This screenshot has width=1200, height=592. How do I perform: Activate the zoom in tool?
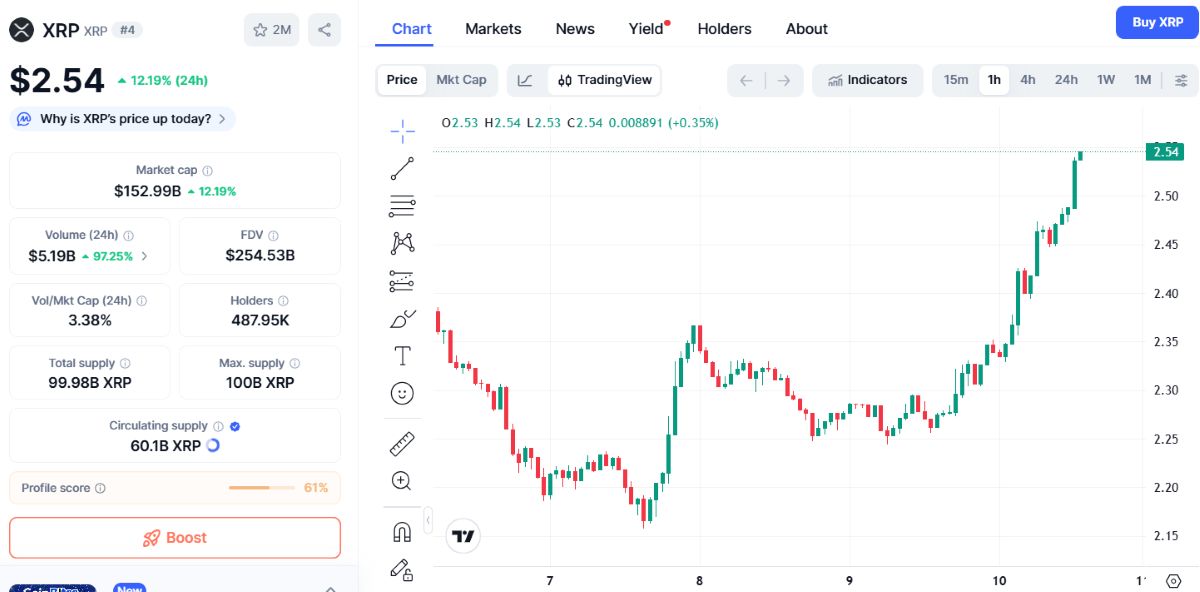pyautogui.click(x=402, y=481)
